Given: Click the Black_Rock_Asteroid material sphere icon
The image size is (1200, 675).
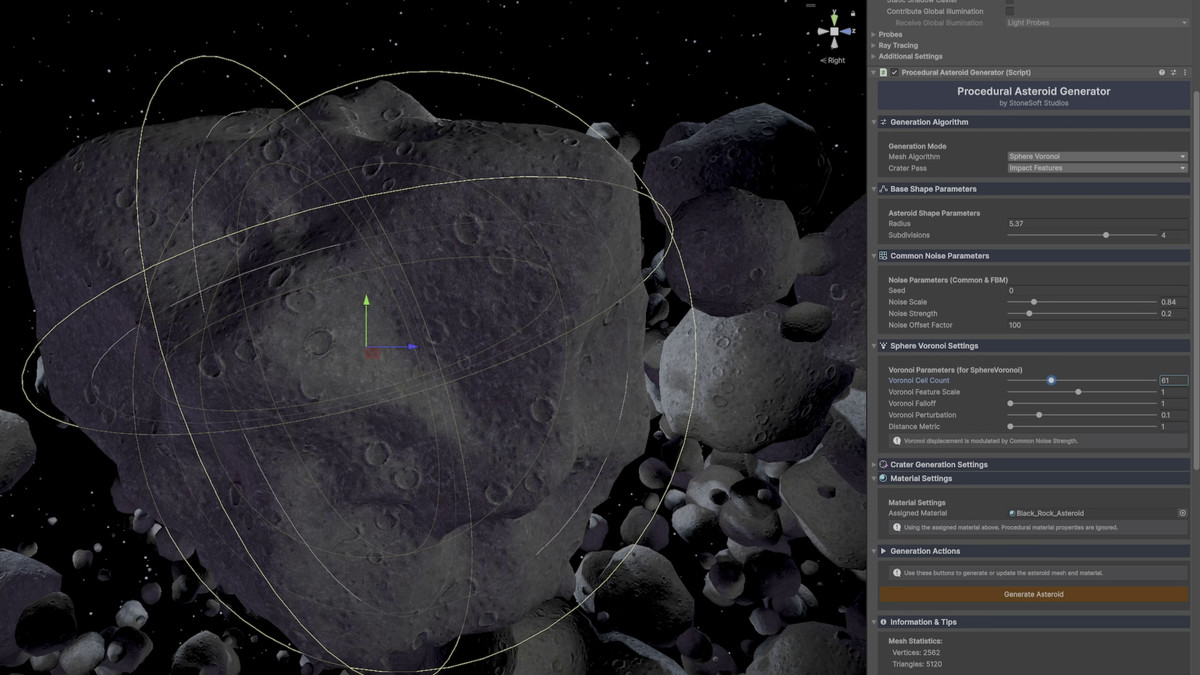Looking at the screenshot, I should pos(1012,513).
